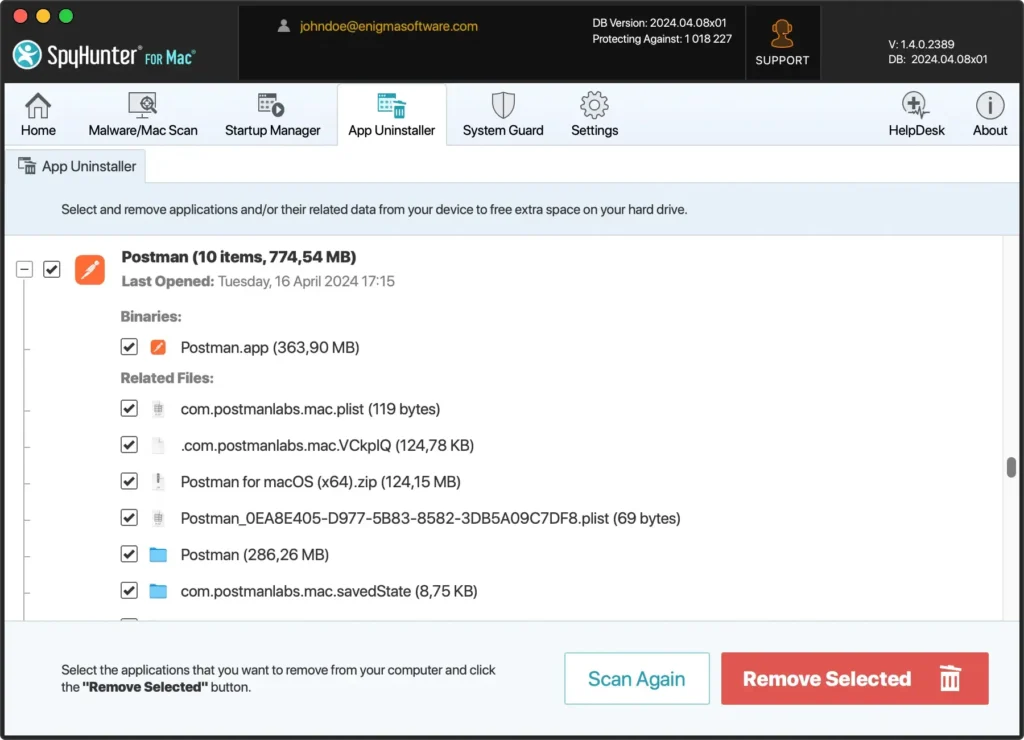Screen dimensions: 1024x740
Task: Open the Startup Manager
Action: pos(272,114)
